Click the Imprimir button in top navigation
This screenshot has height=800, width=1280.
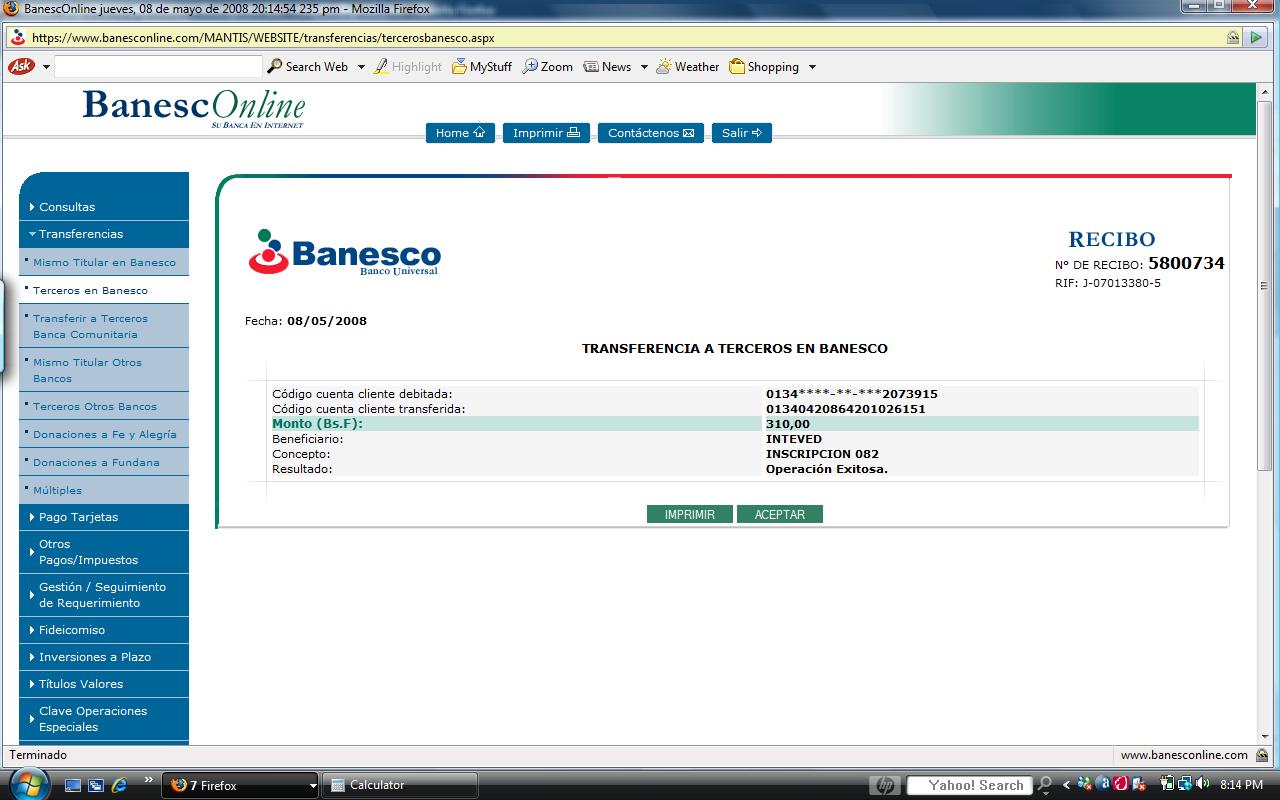point(546,133)
